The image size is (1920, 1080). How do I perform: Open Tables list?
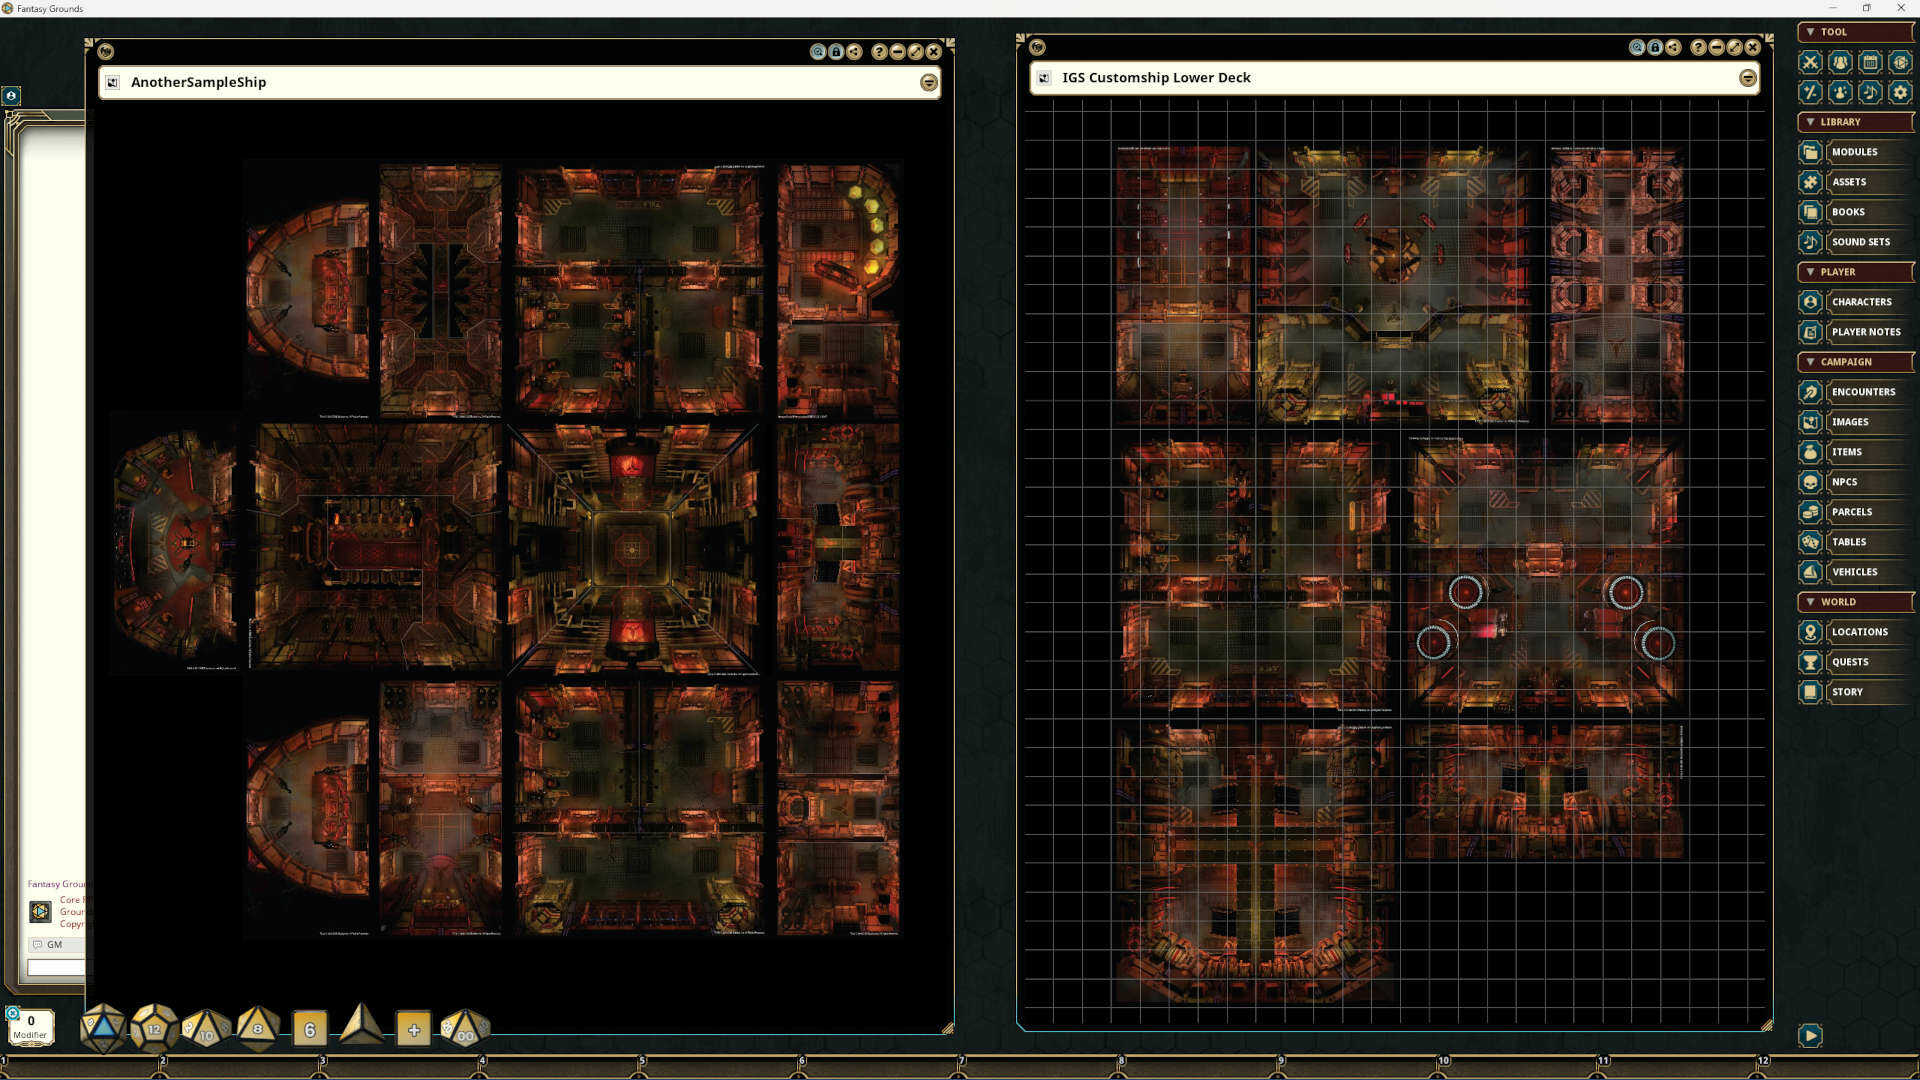(1856, 542)
